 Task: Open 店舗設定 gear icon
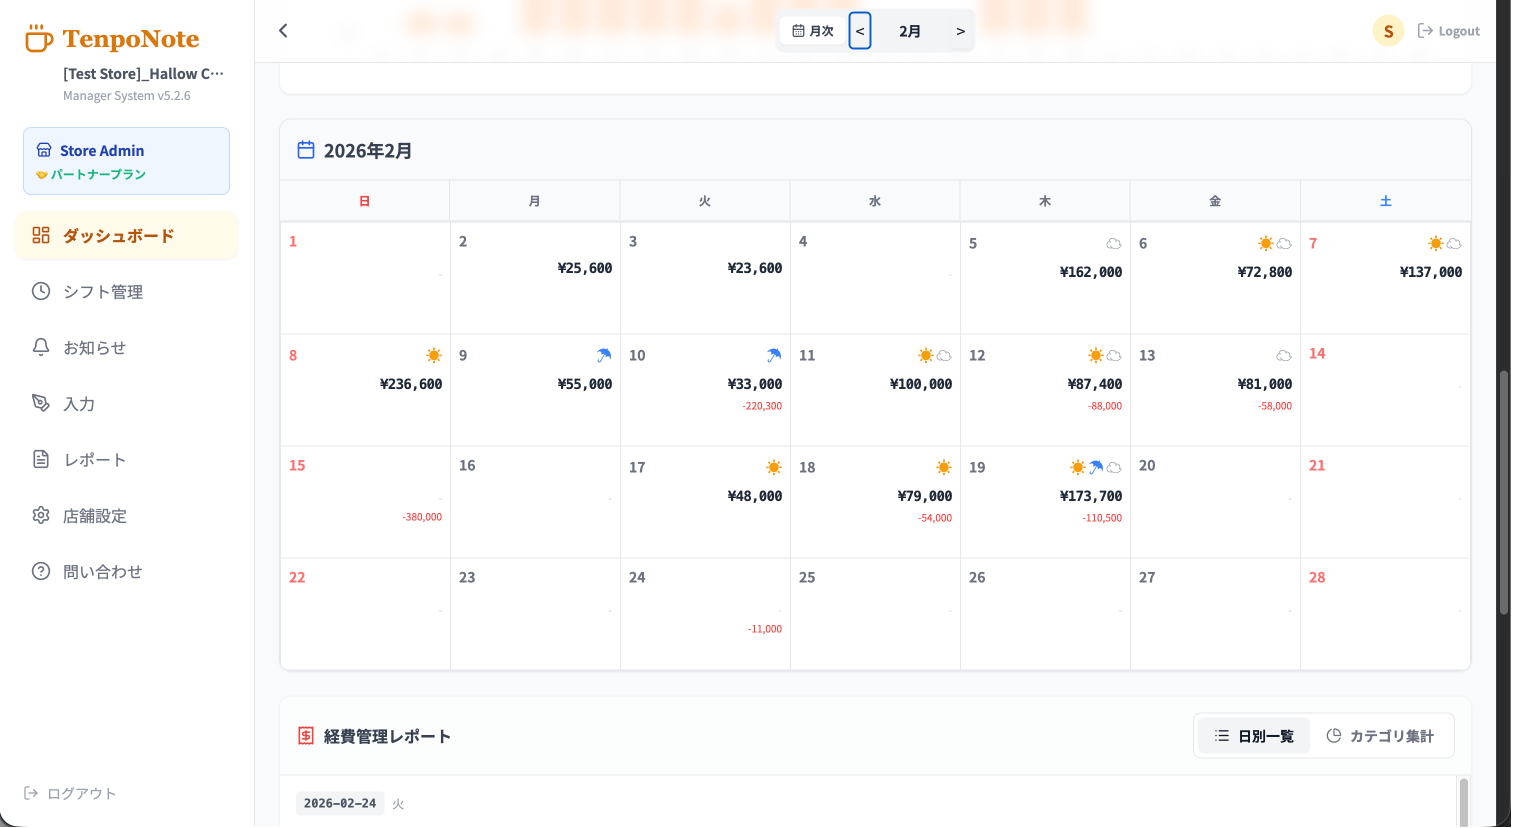(41, 515)
